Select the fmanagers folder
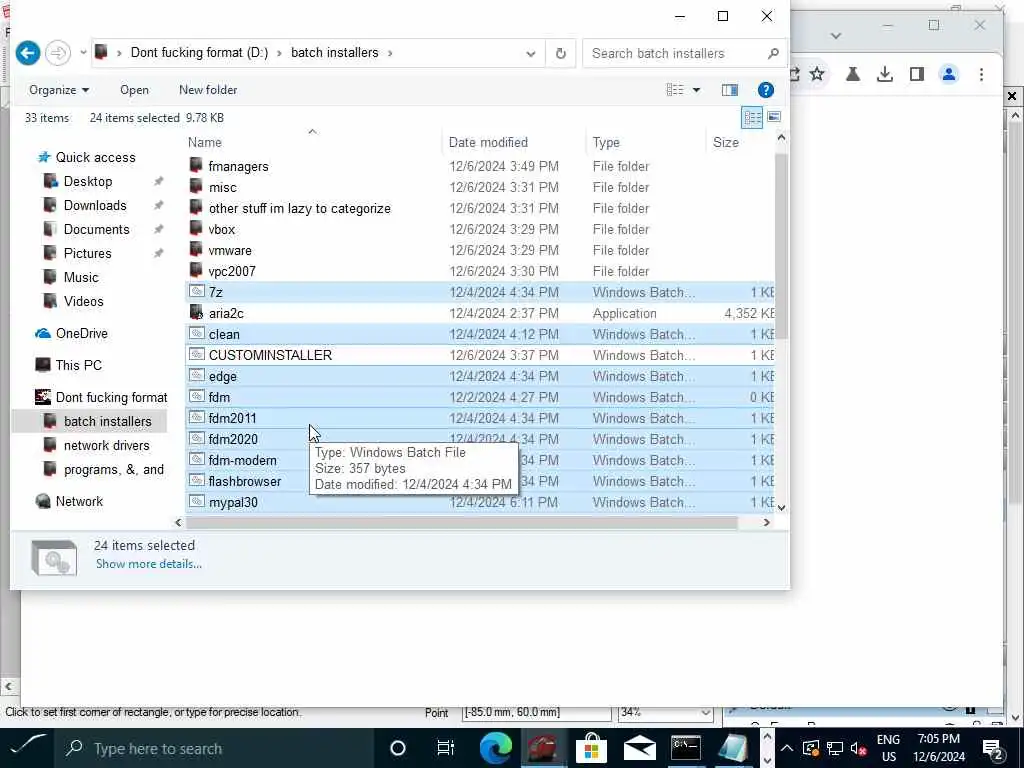Screen dimensions: 1024x768 [238, 167]
